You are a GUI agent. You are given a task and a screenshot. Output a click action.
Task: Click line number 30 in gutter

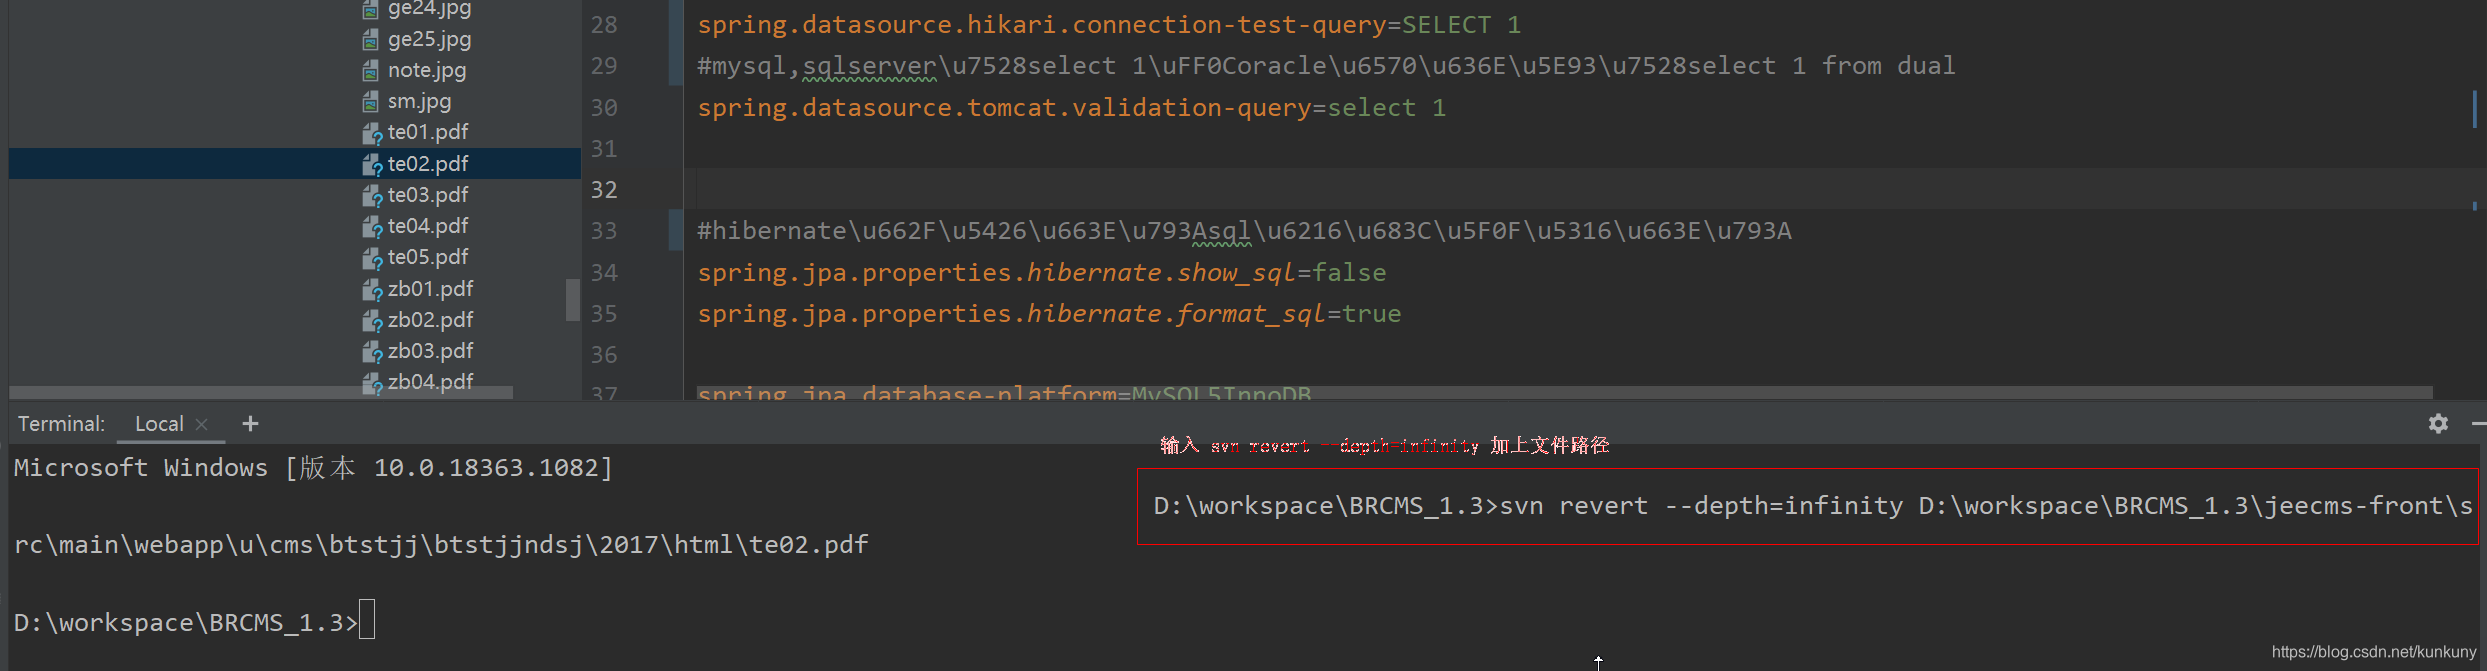point(604,108)
